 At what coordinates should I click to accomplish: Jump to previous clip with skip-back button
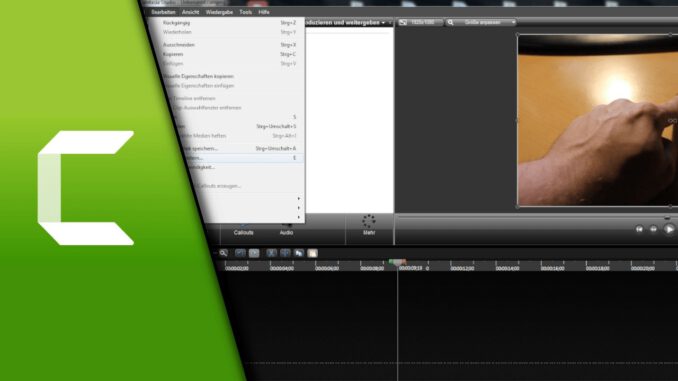[x=639, y=229]
